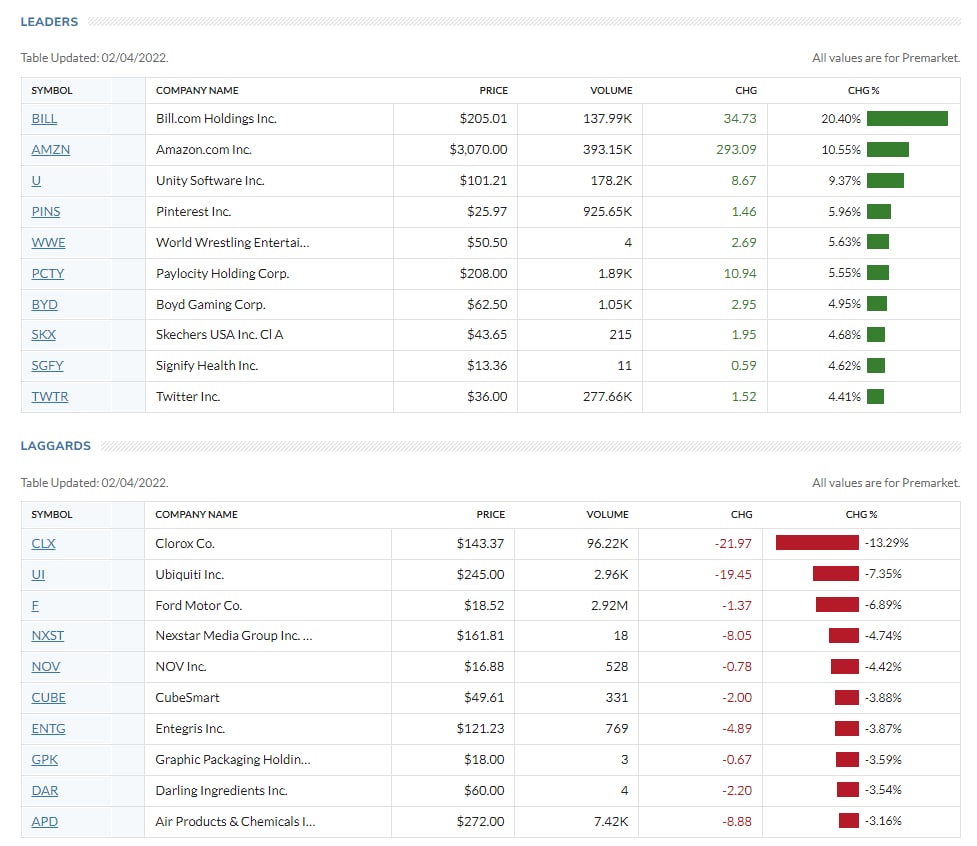Viewport: 977px width, 846px height.
Task: Click the 277.66K volume for Twitter
Action: tap(608, 397)
